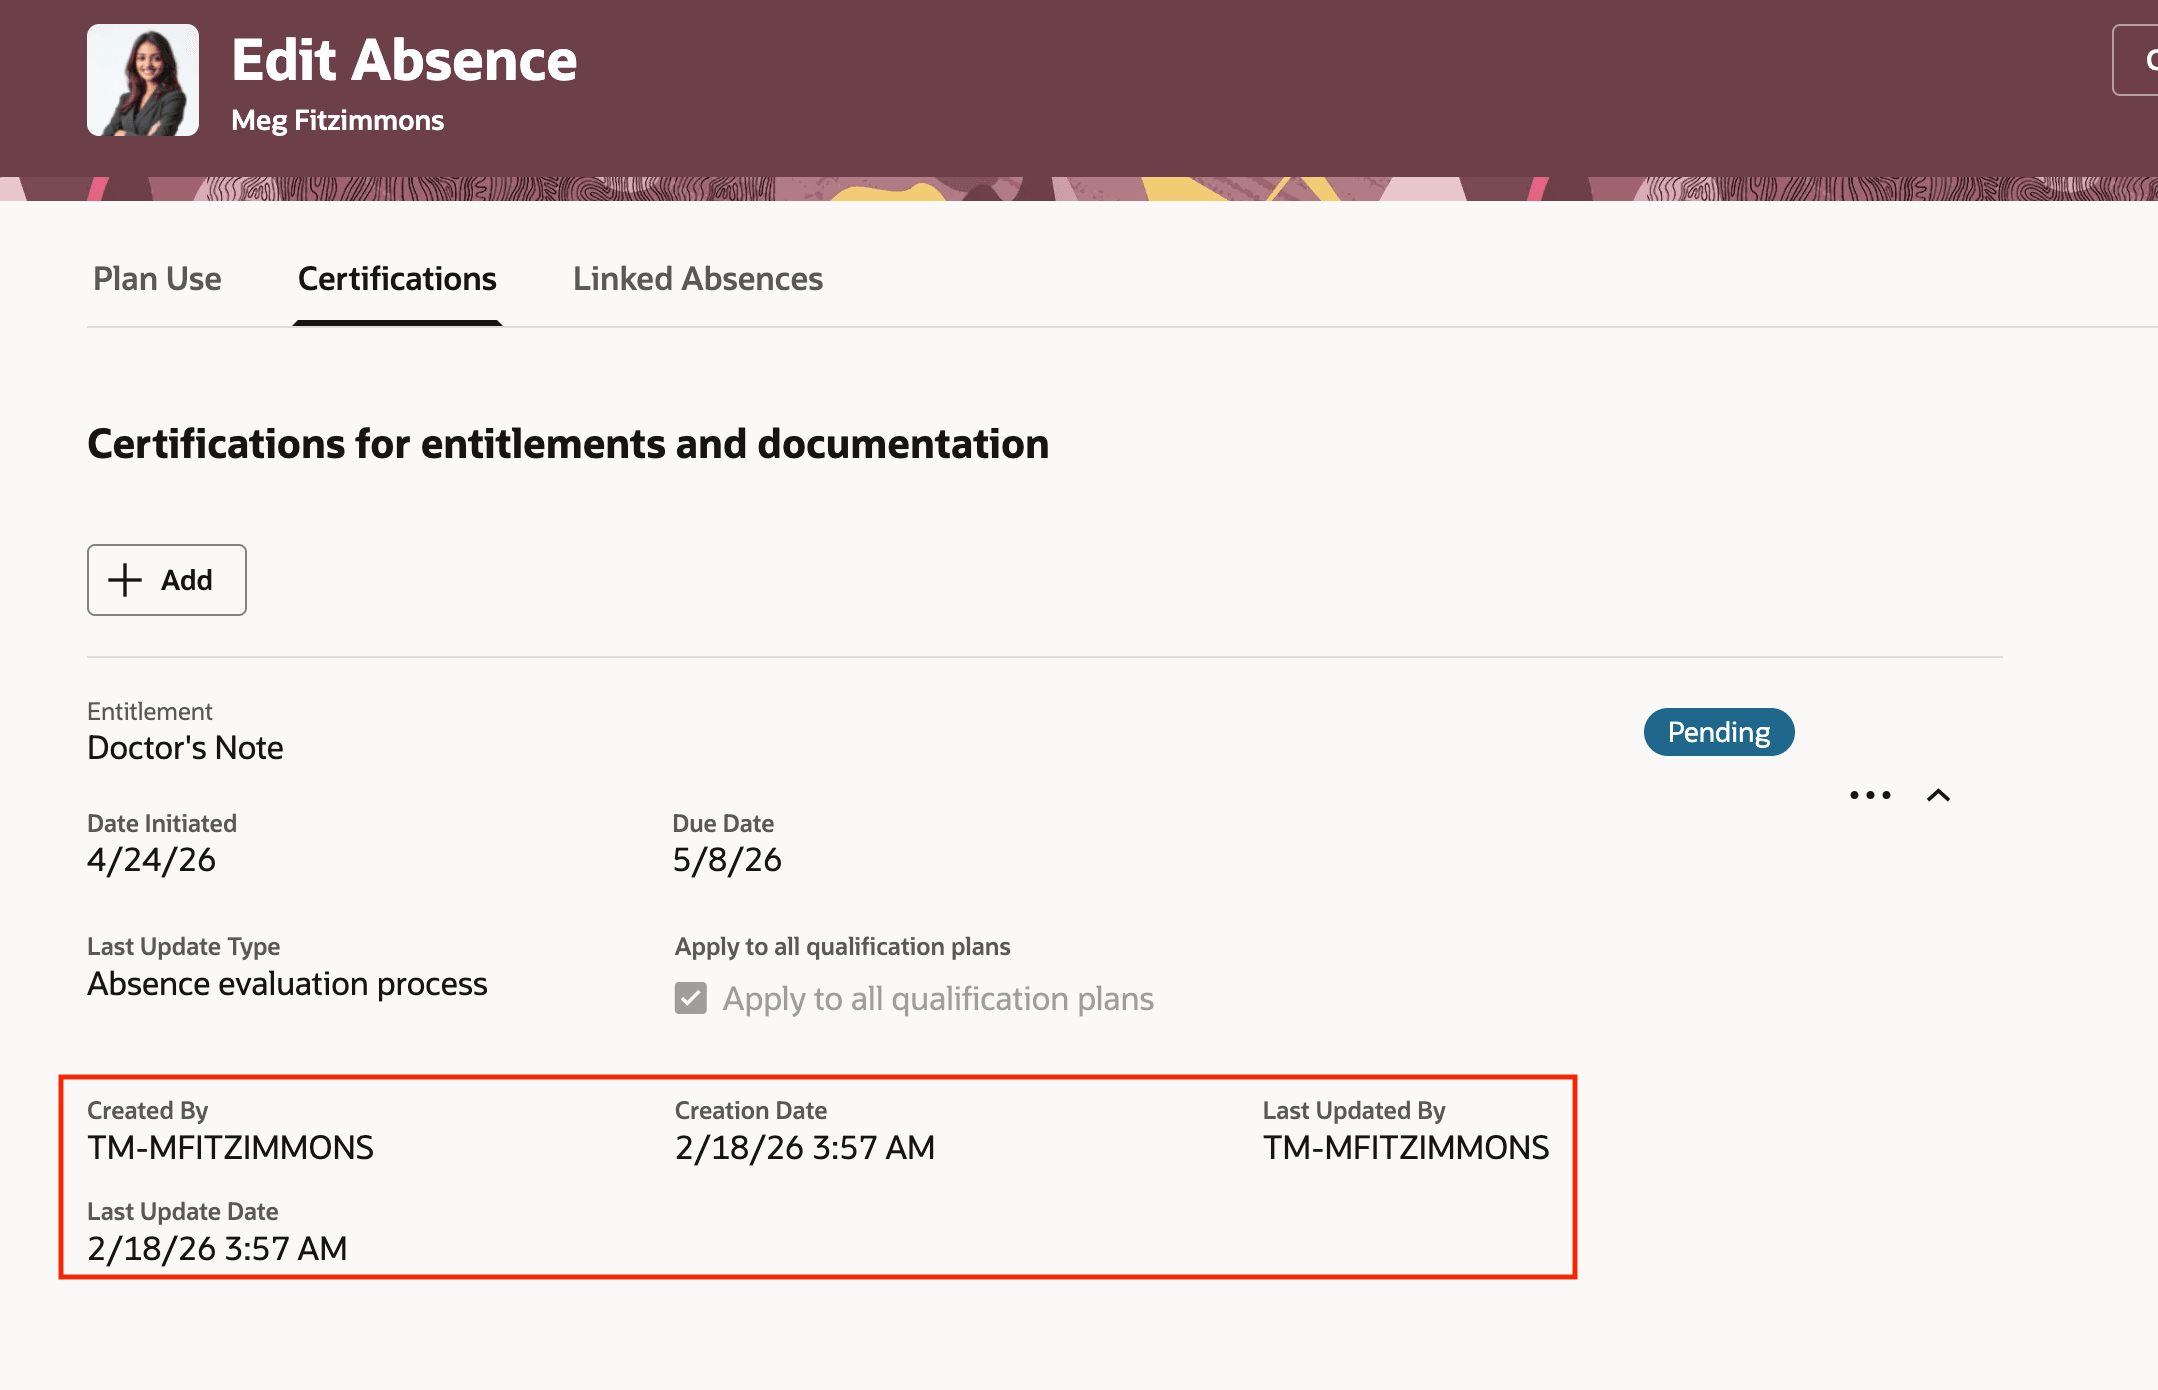Toggle Apply to all qualification plans checkbox
The height and width of the screenshot is (1390, 2158).
point(691,998)
